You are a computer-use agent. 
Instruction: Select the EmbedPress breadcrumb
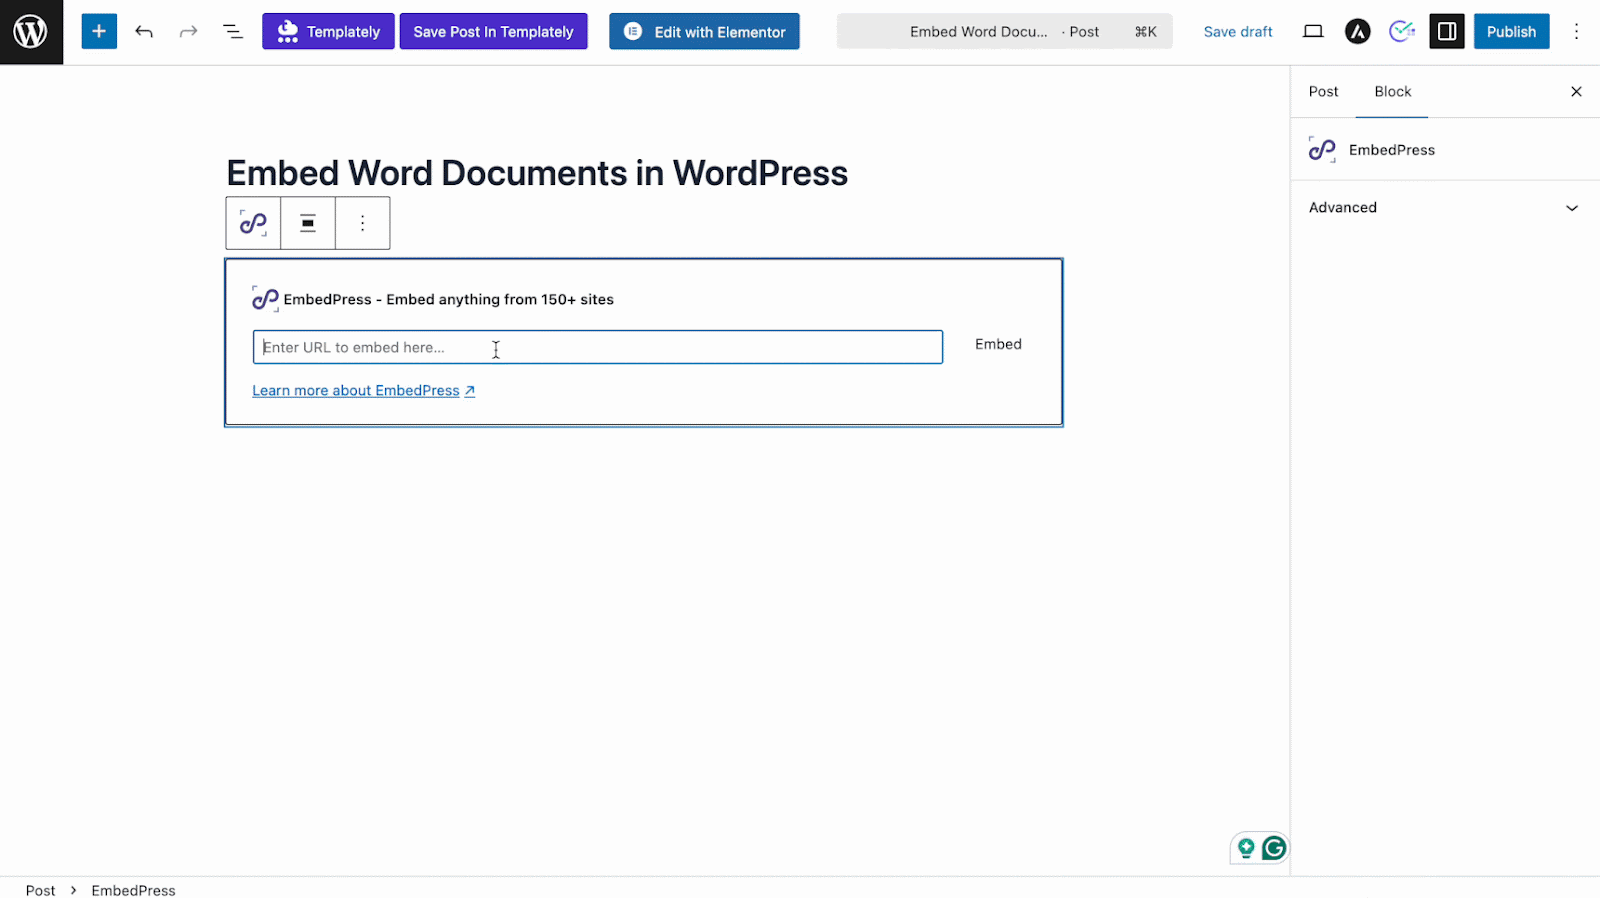click(x=133, y=890)
